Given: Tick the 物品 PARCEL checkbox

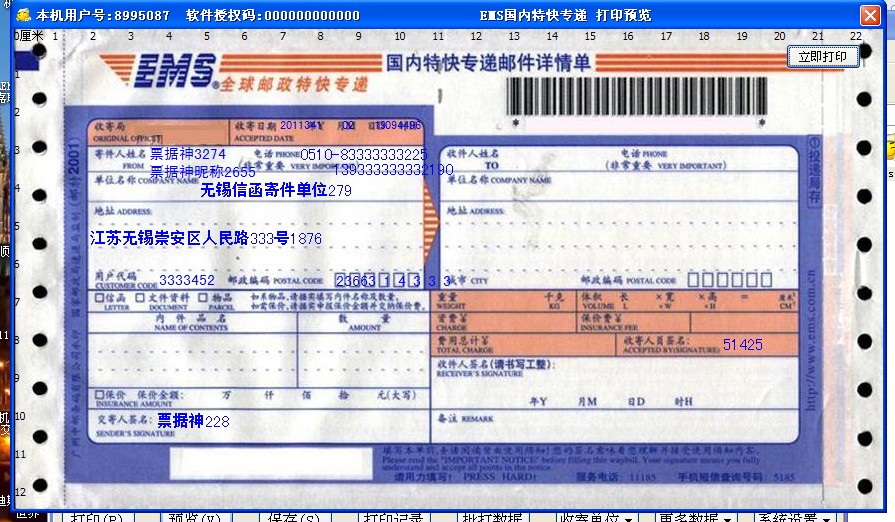Looking at the screenshot, I should coord(203,298).
